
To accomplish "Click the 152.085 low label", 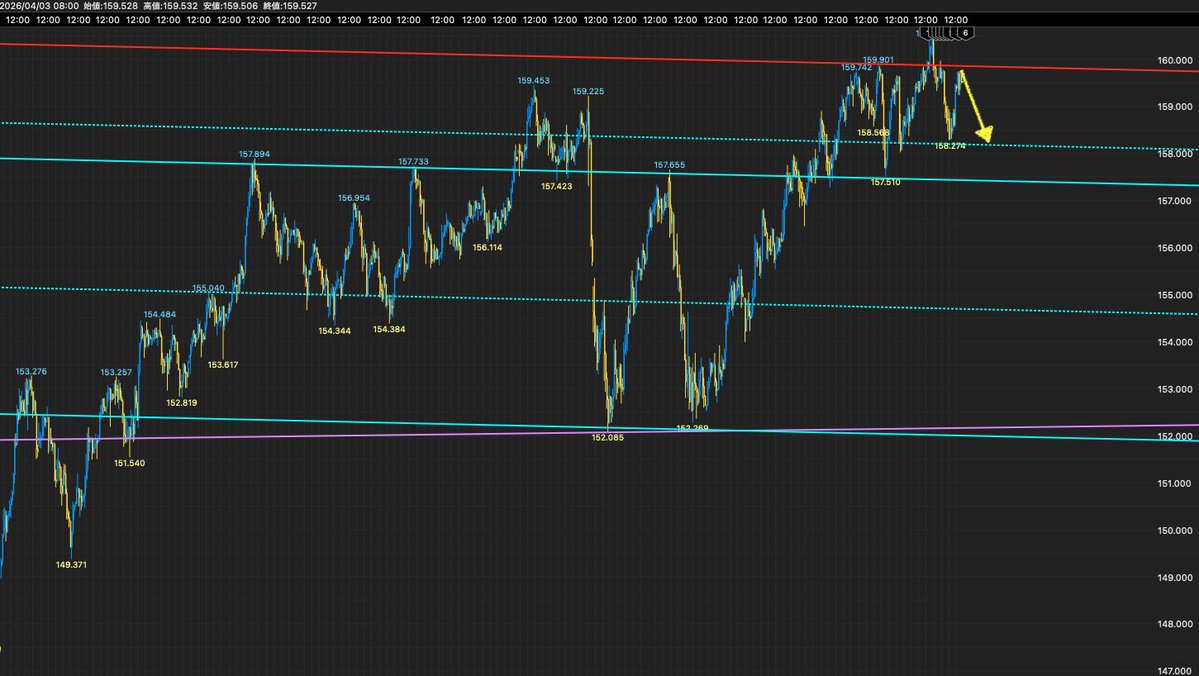I will [607, 437].
